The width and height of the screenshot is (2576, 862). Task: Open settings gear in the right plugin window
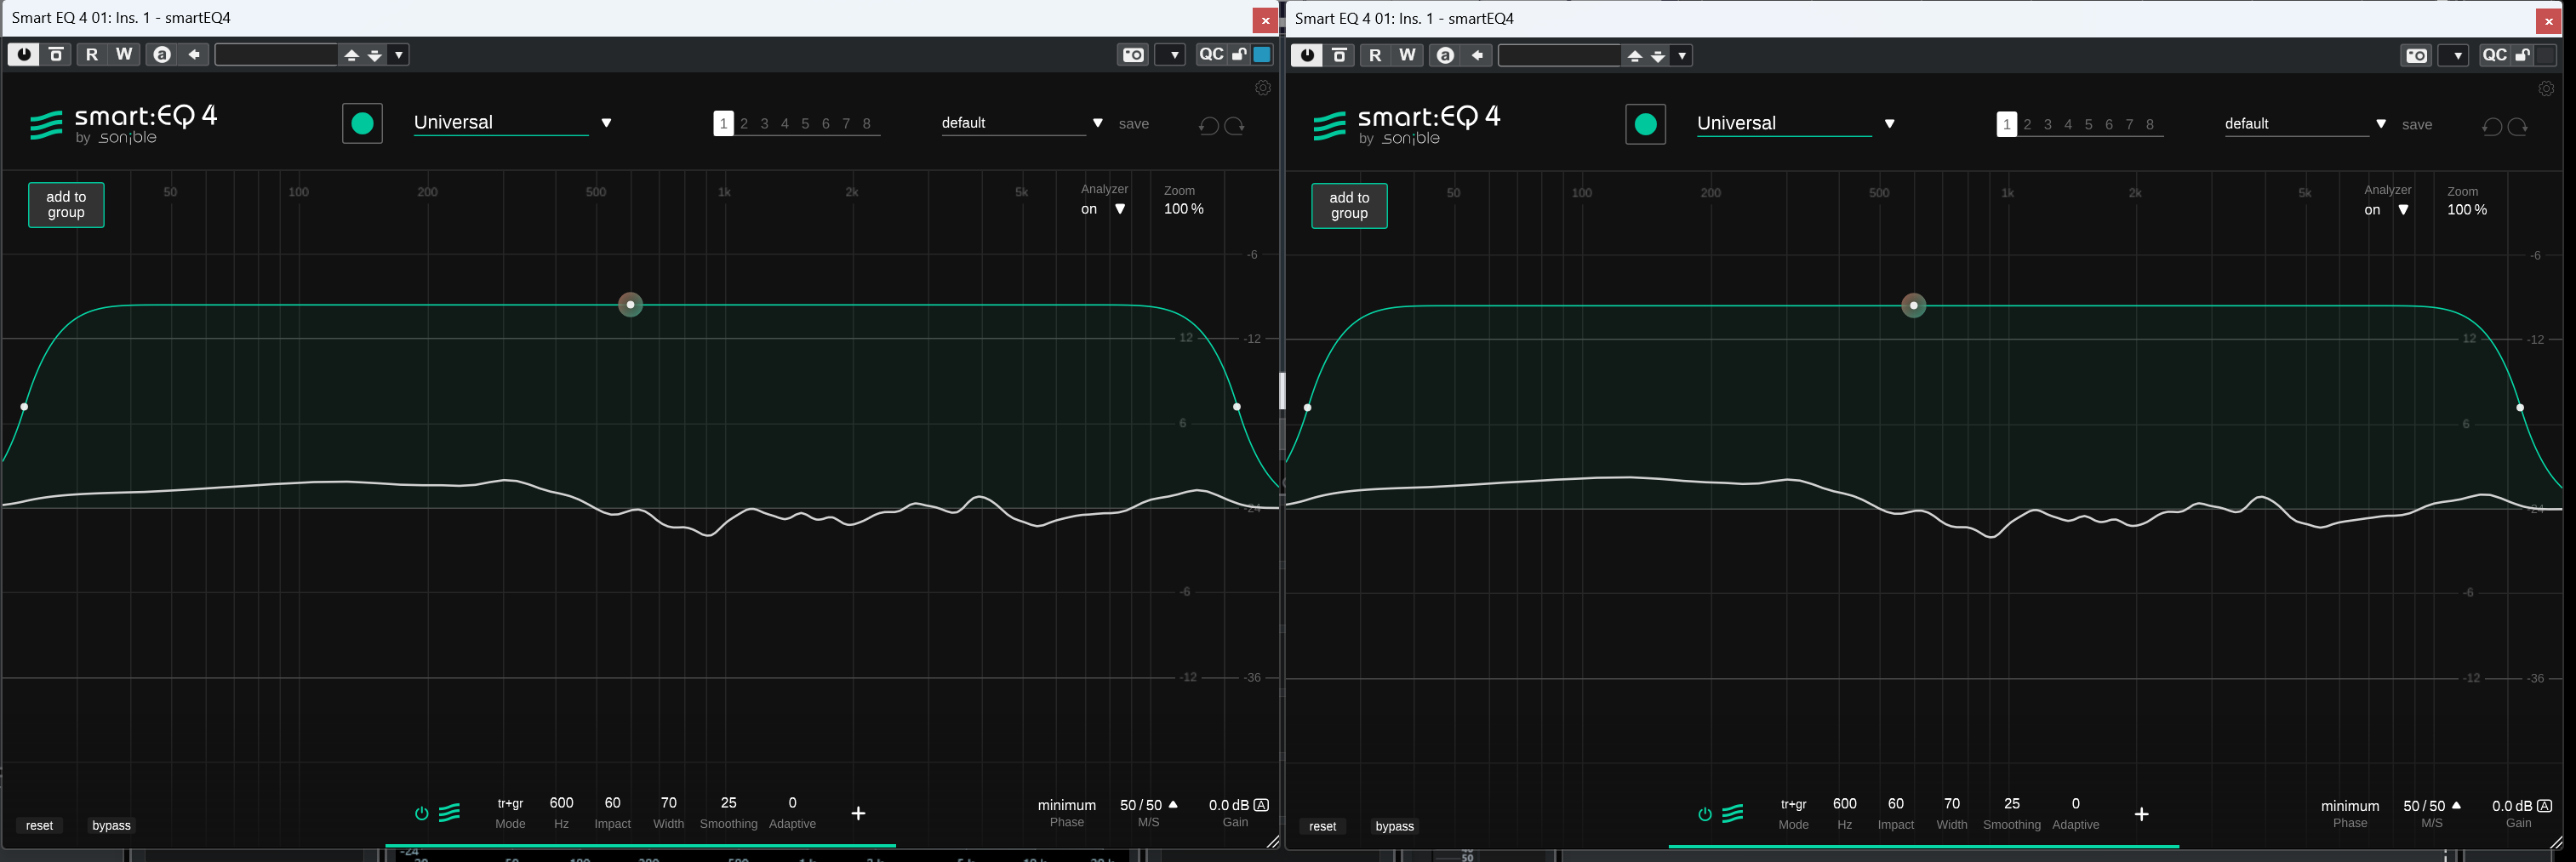[2546, 89]
